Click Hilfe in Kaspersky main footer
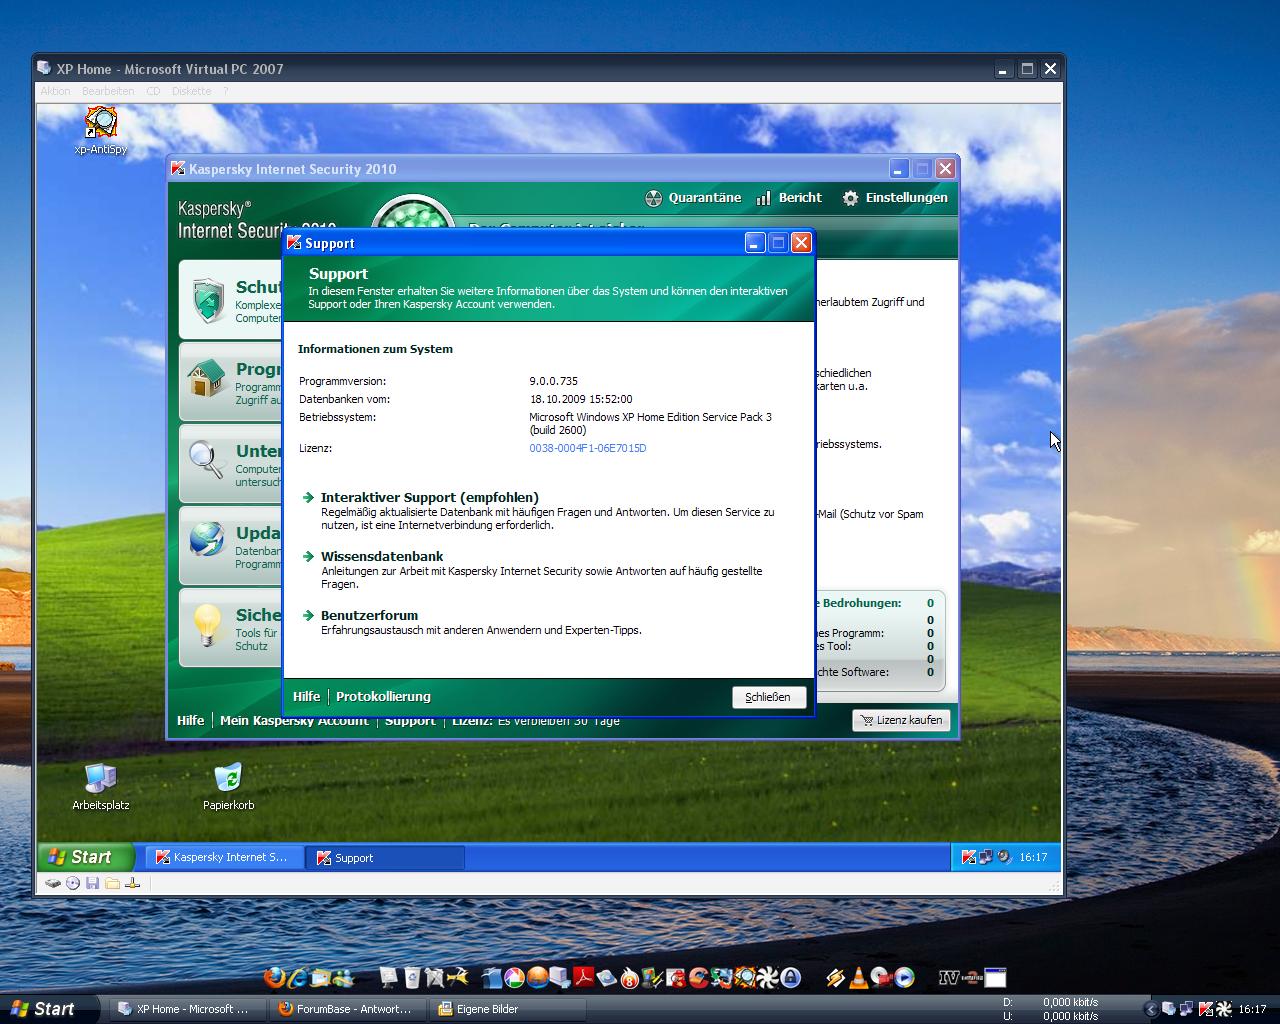The width and height of the screenshot is (1280, 1024). (190, 720)
